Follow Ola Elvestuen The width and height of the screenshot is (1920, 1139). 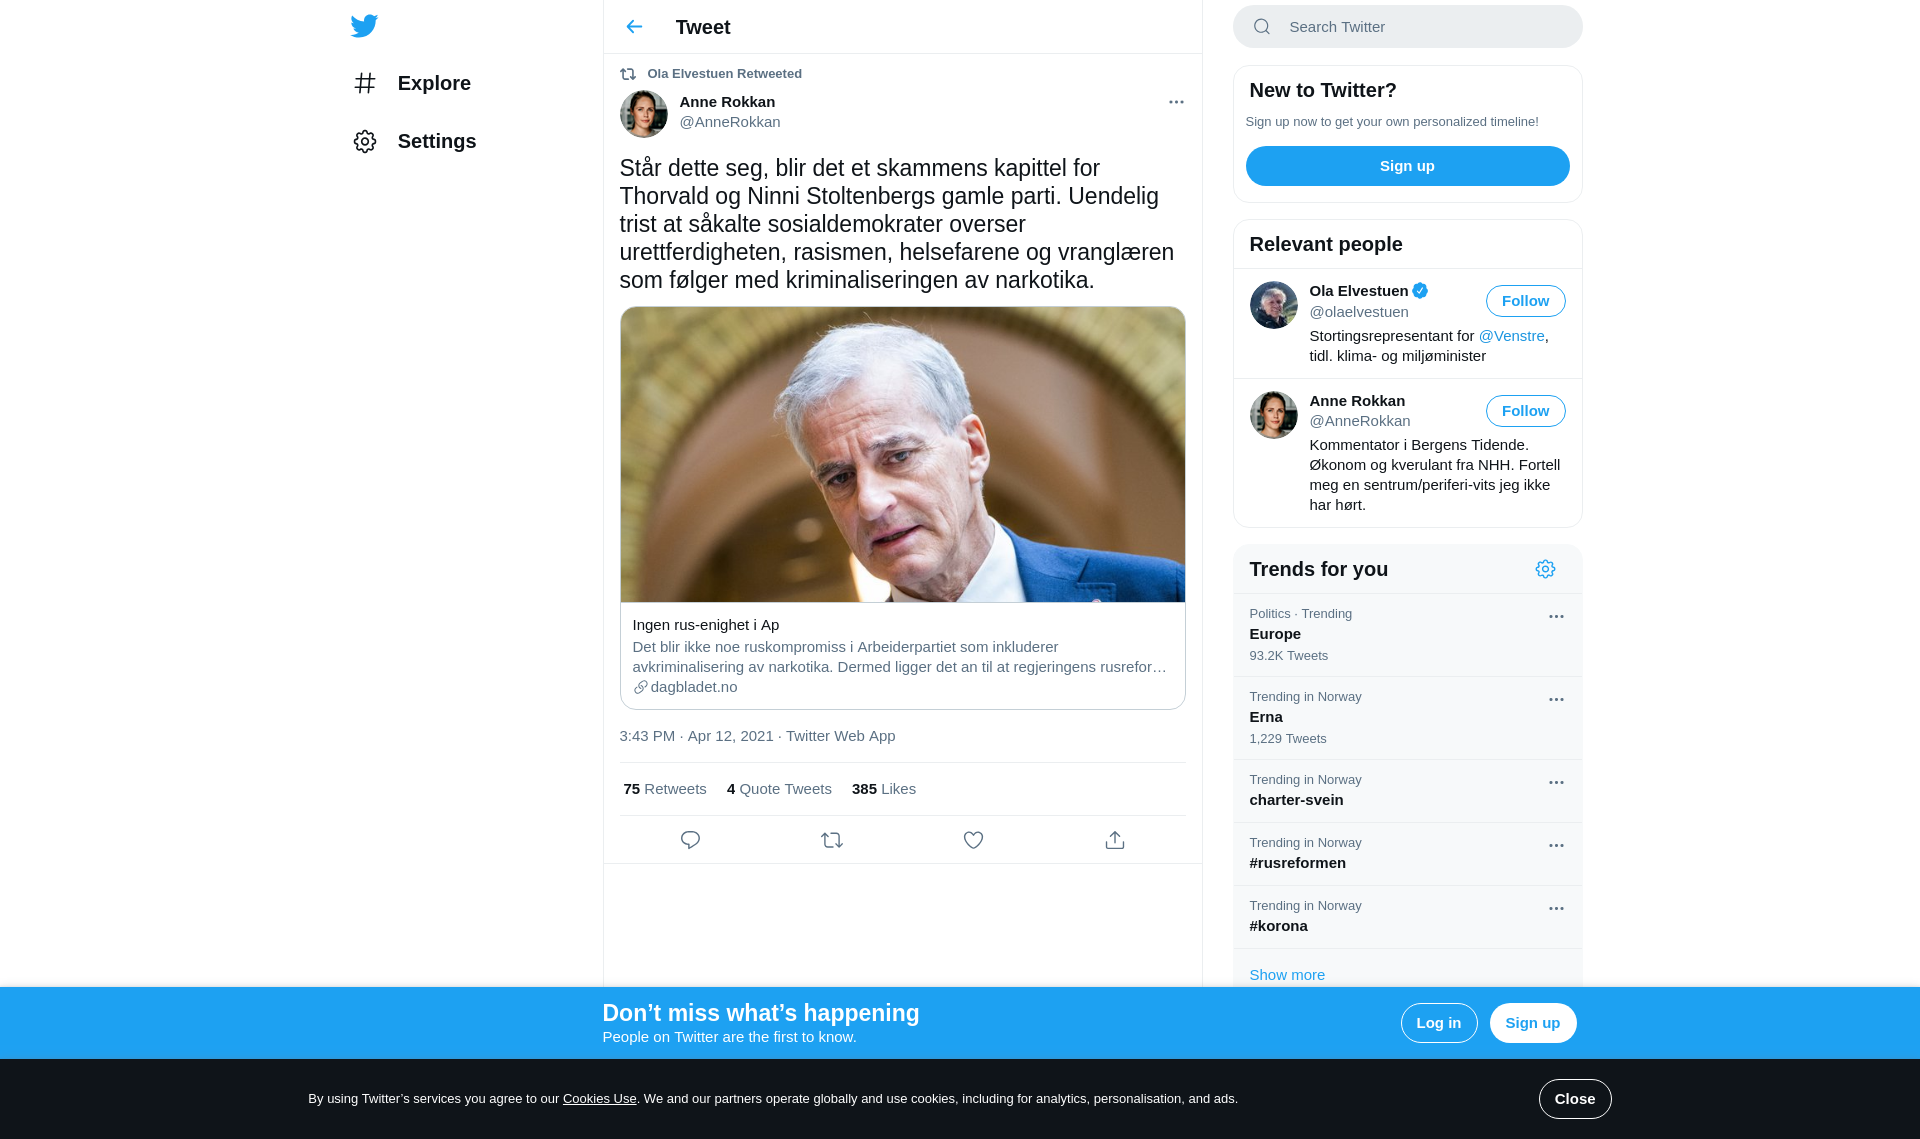coord(1525,301)
